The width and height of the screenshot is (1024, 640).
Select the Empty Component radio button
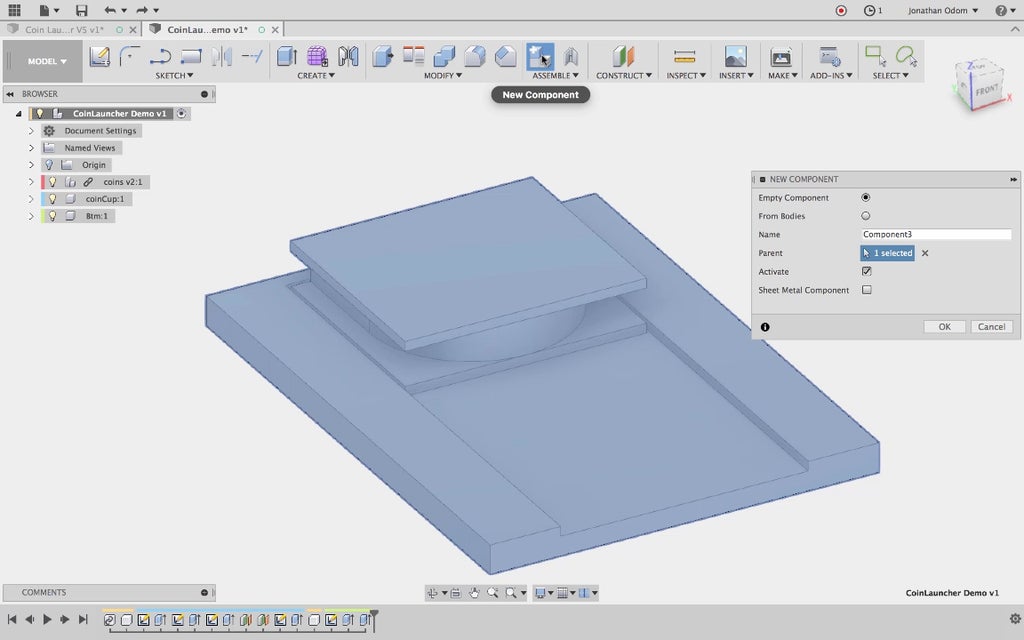click(866, 197)
